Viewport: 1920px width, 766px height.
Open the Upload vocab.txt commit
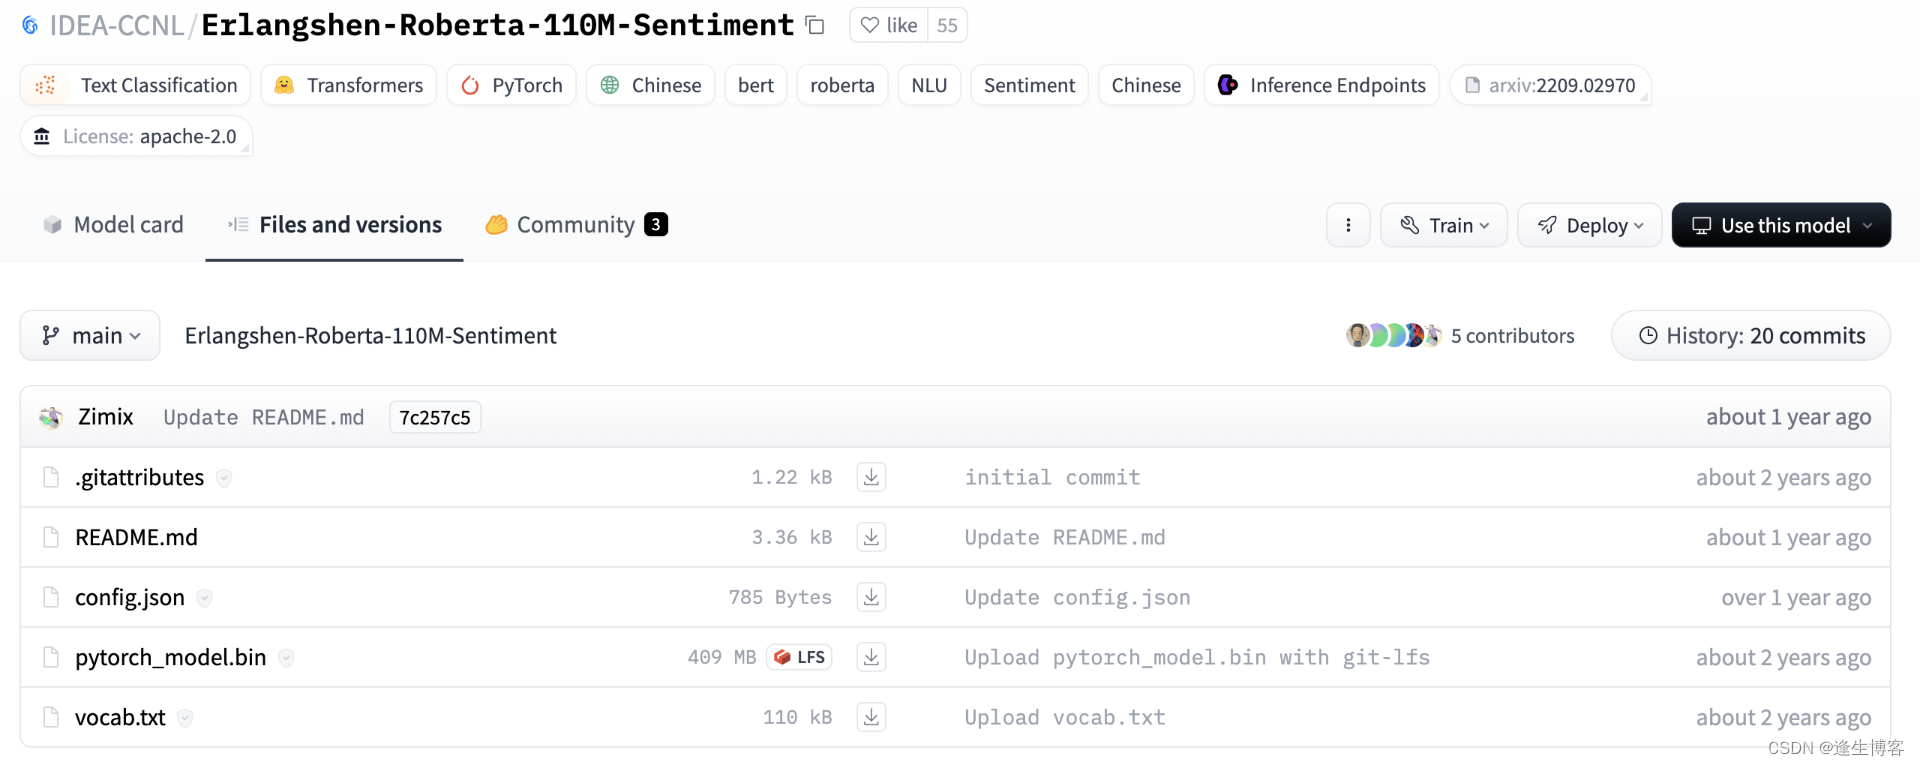pos(1065,718)
